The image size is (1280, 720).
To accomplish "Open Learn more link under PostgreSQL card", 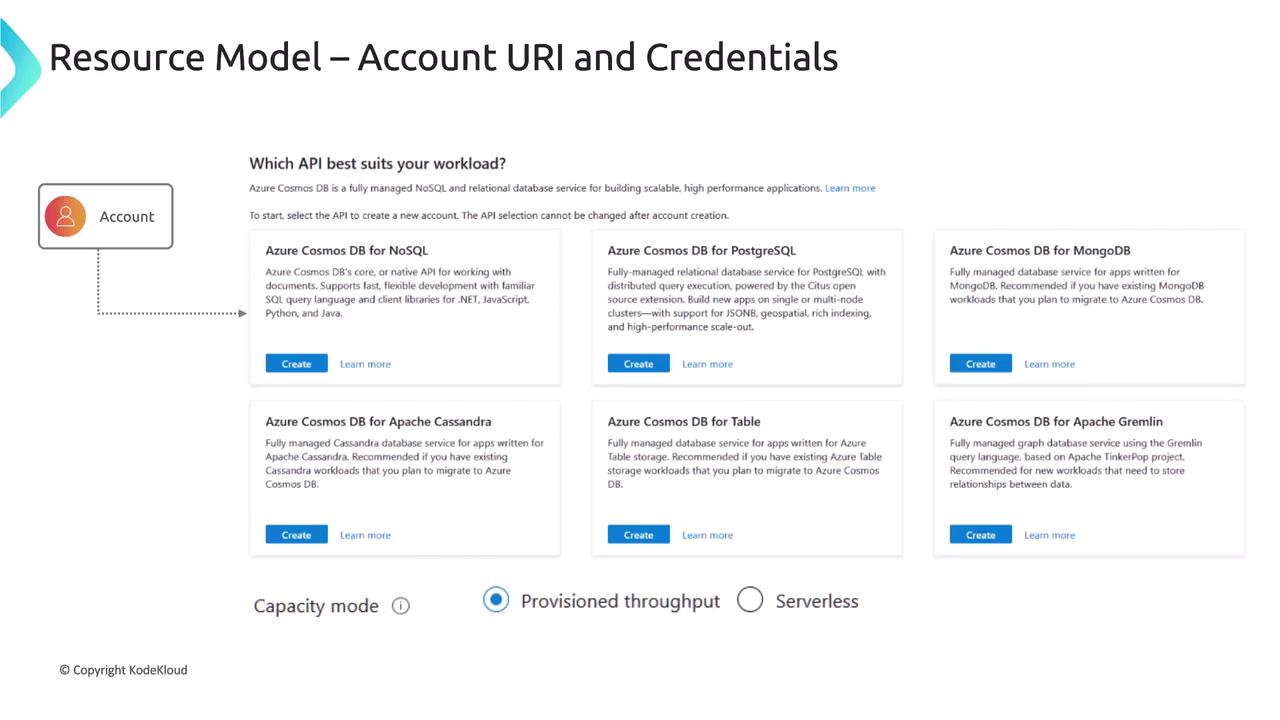I will coord(707,364).
